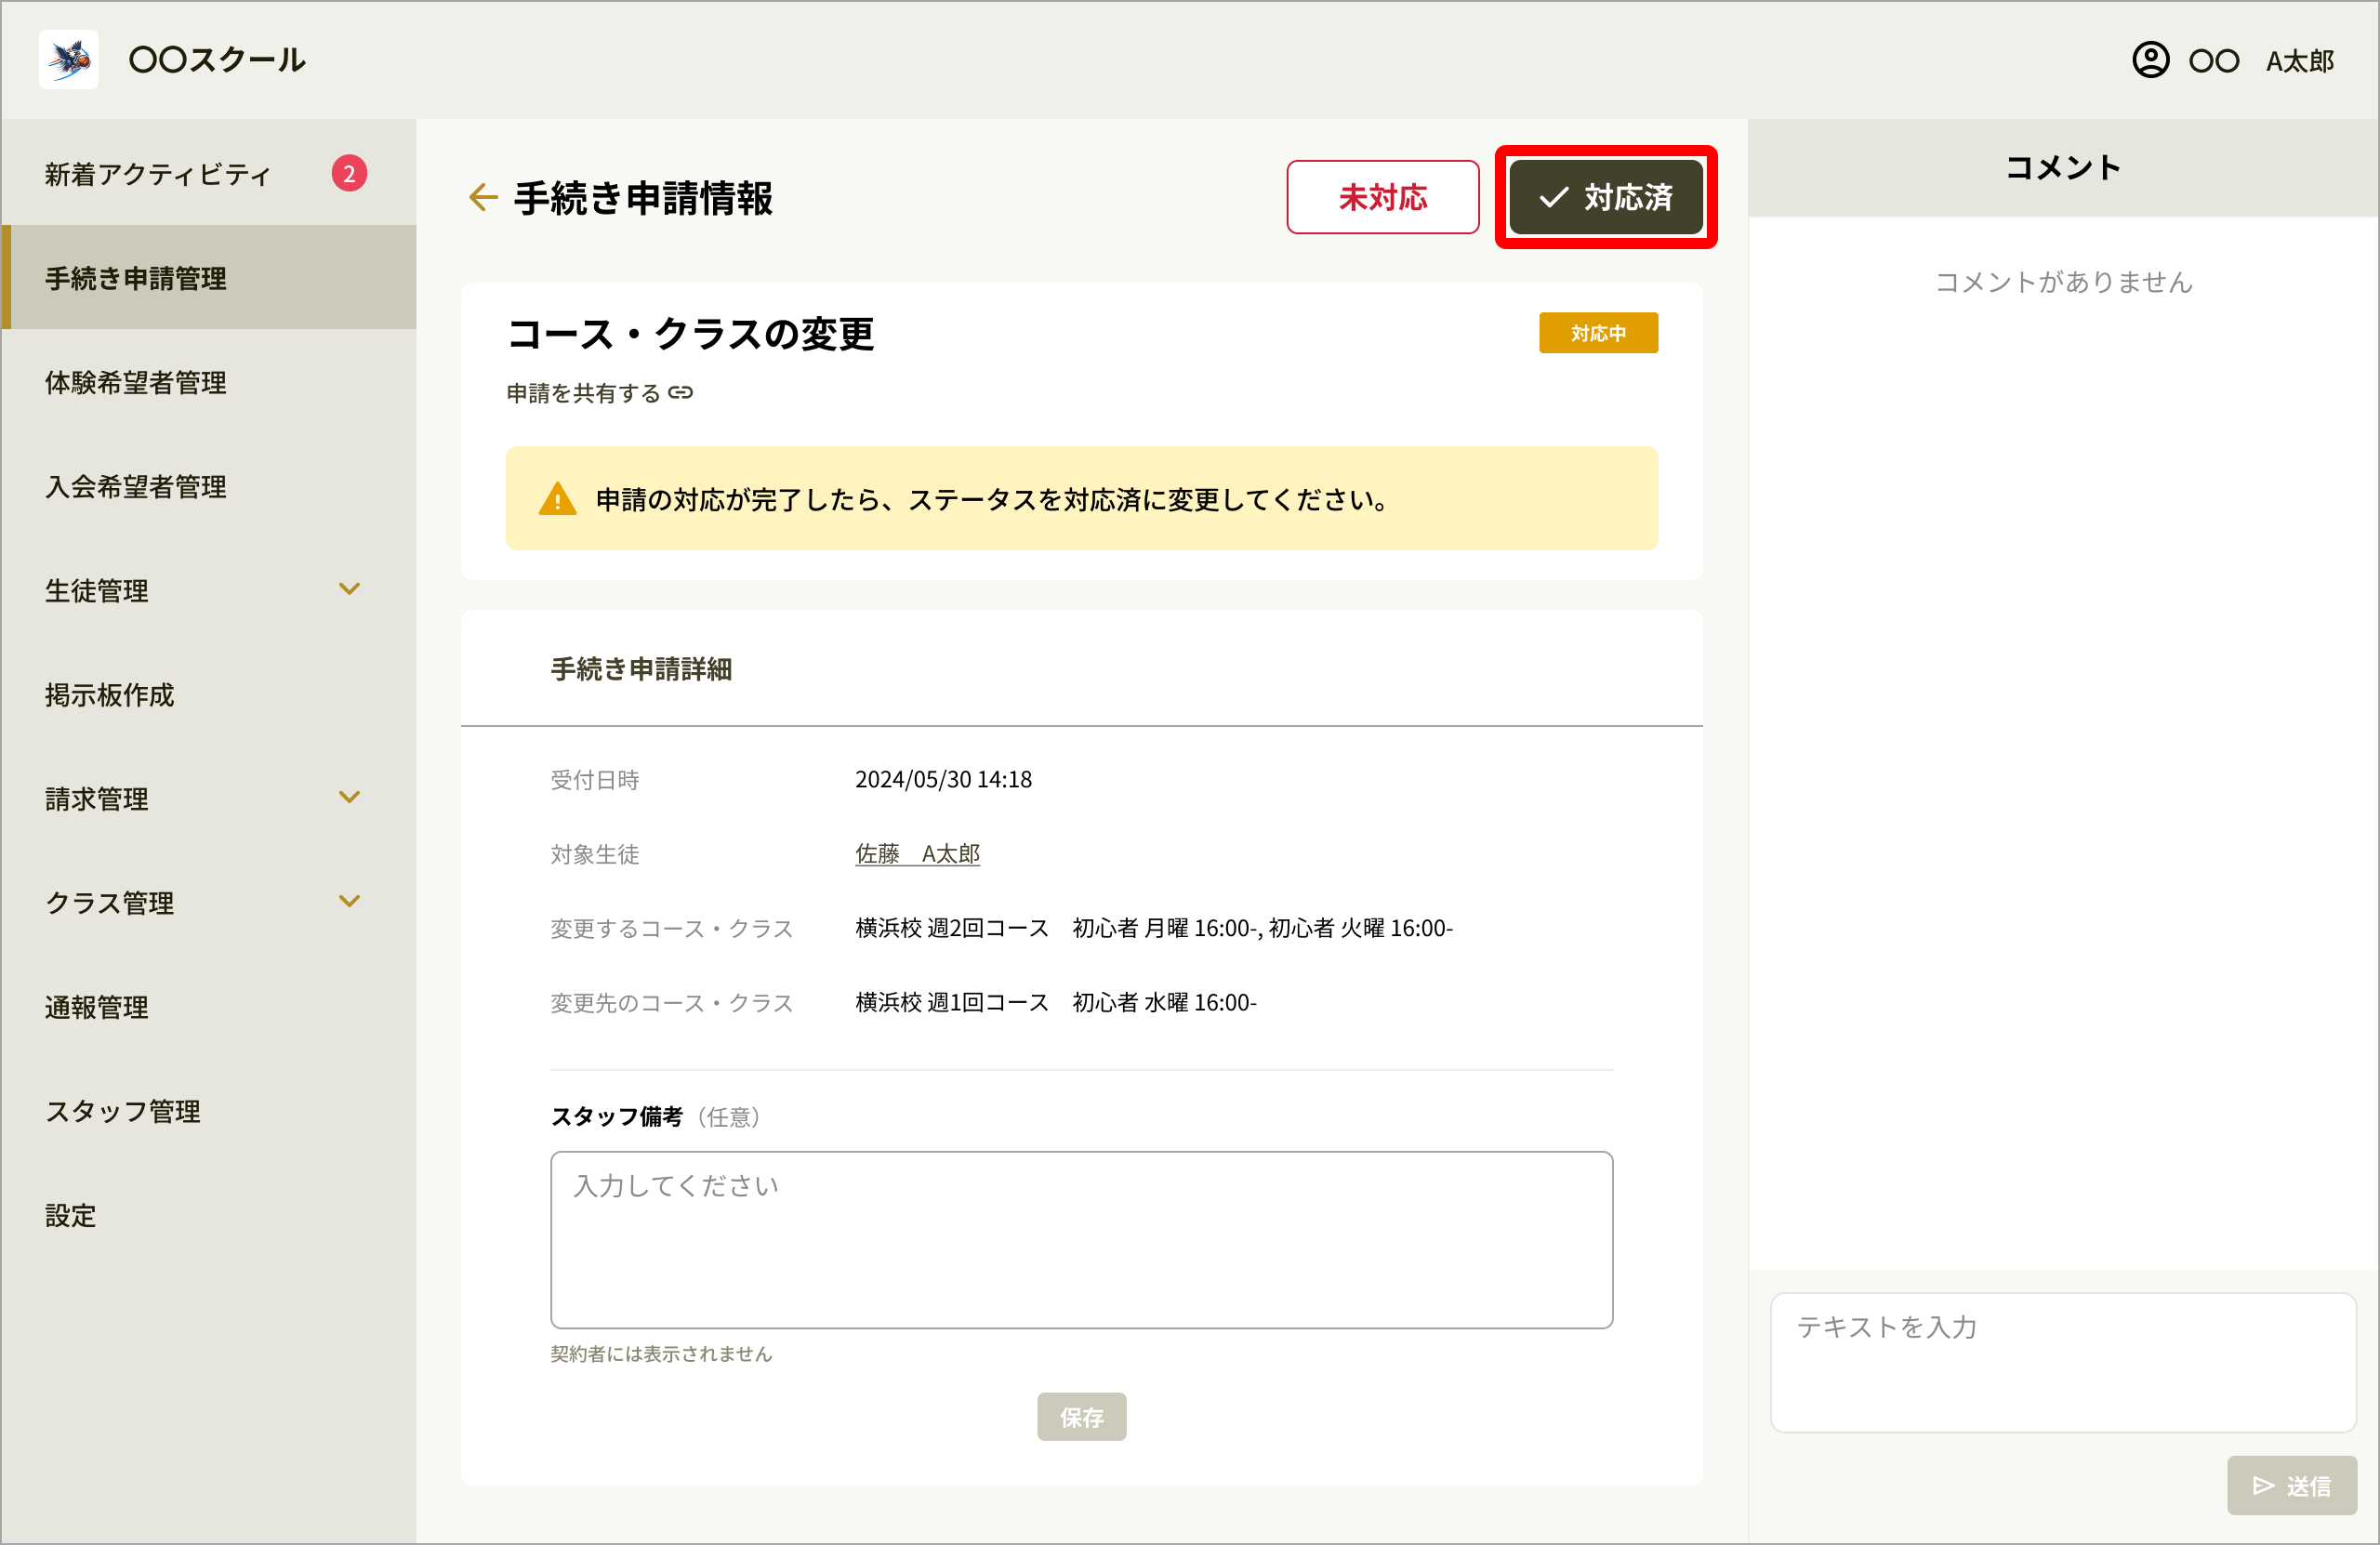Image resolution: width=2380 pixels, height=1545 pixels.
Task: Open 通報管理 in the sidebar
Action: (x=209, y=1006)
